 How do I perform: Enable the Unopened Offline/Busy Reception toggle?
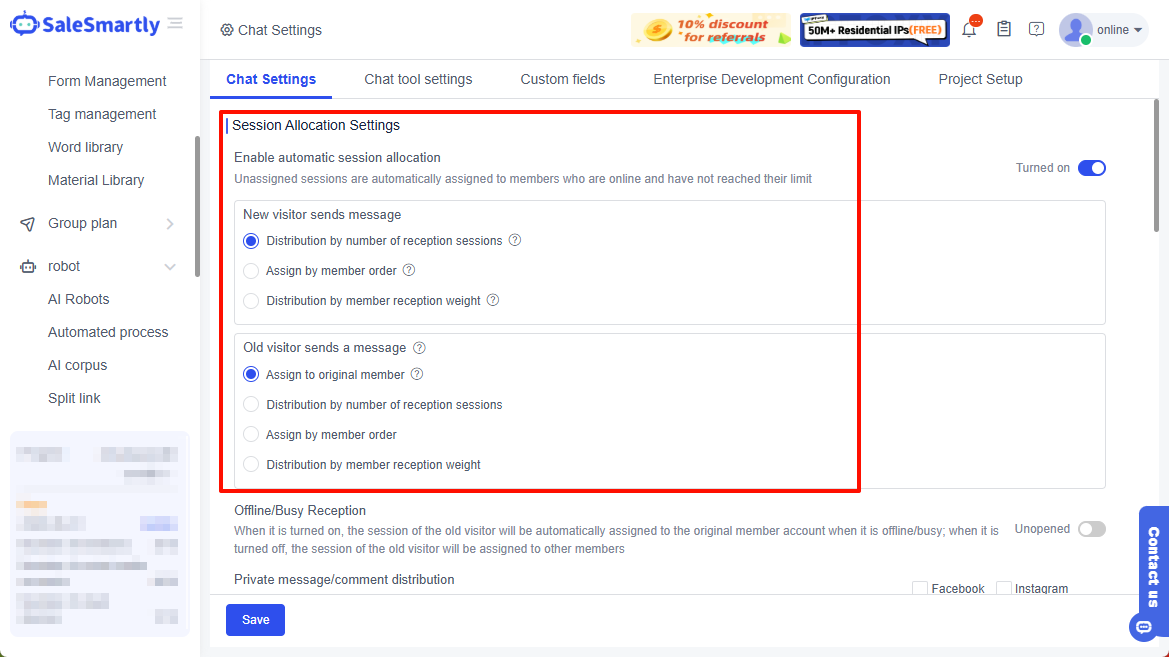[x=1091, y=529]
